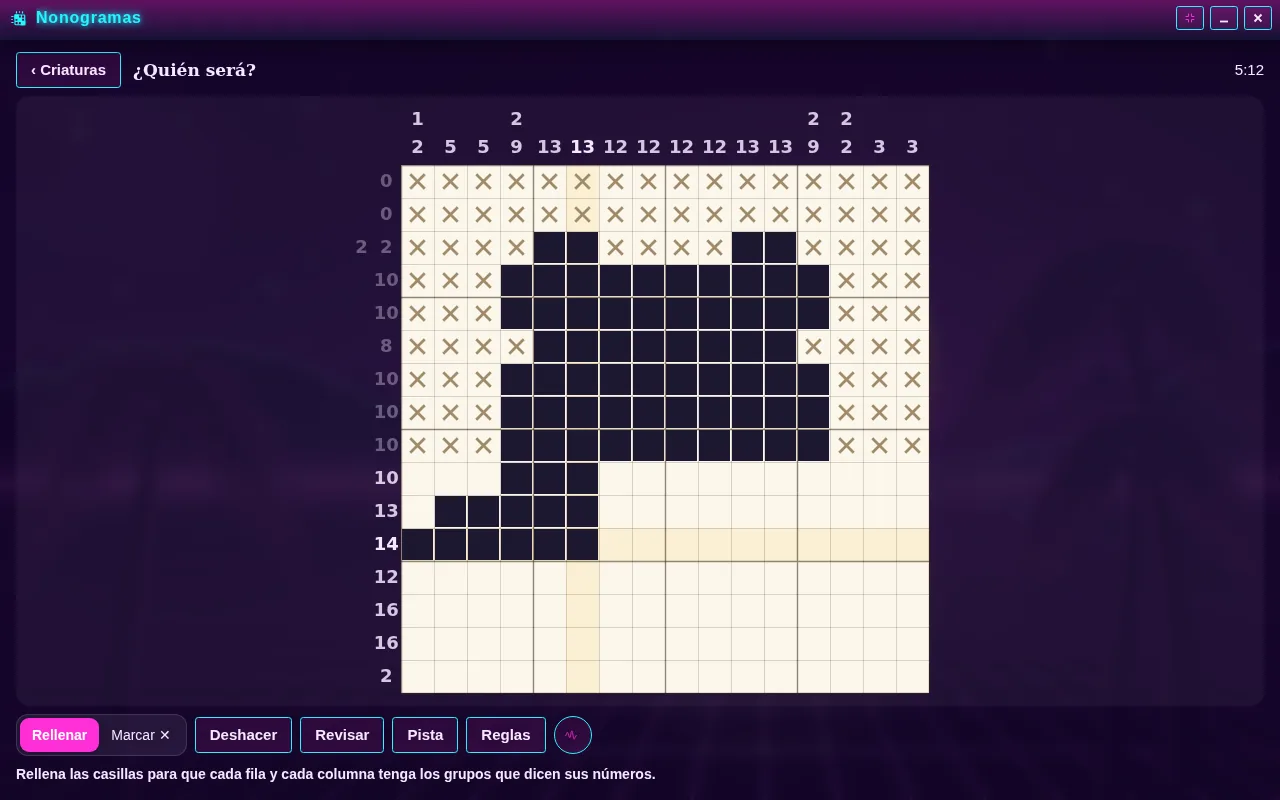Switch to Marcar ✕ mode
The height and width of the screenshot is (800, 1280).
141,735
